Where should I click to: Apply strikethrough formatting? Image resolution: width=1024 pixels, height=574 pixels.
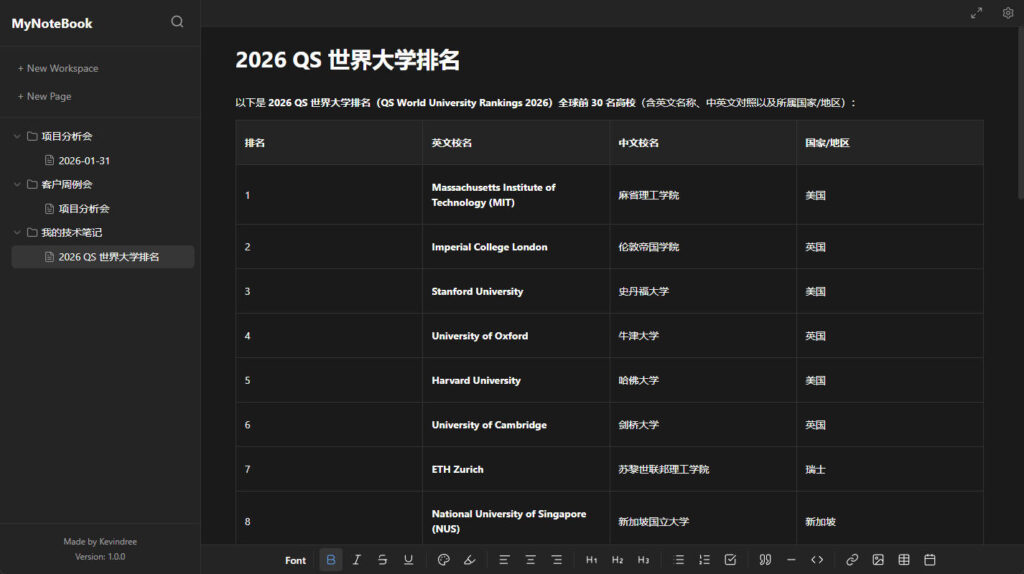(383, 560)
